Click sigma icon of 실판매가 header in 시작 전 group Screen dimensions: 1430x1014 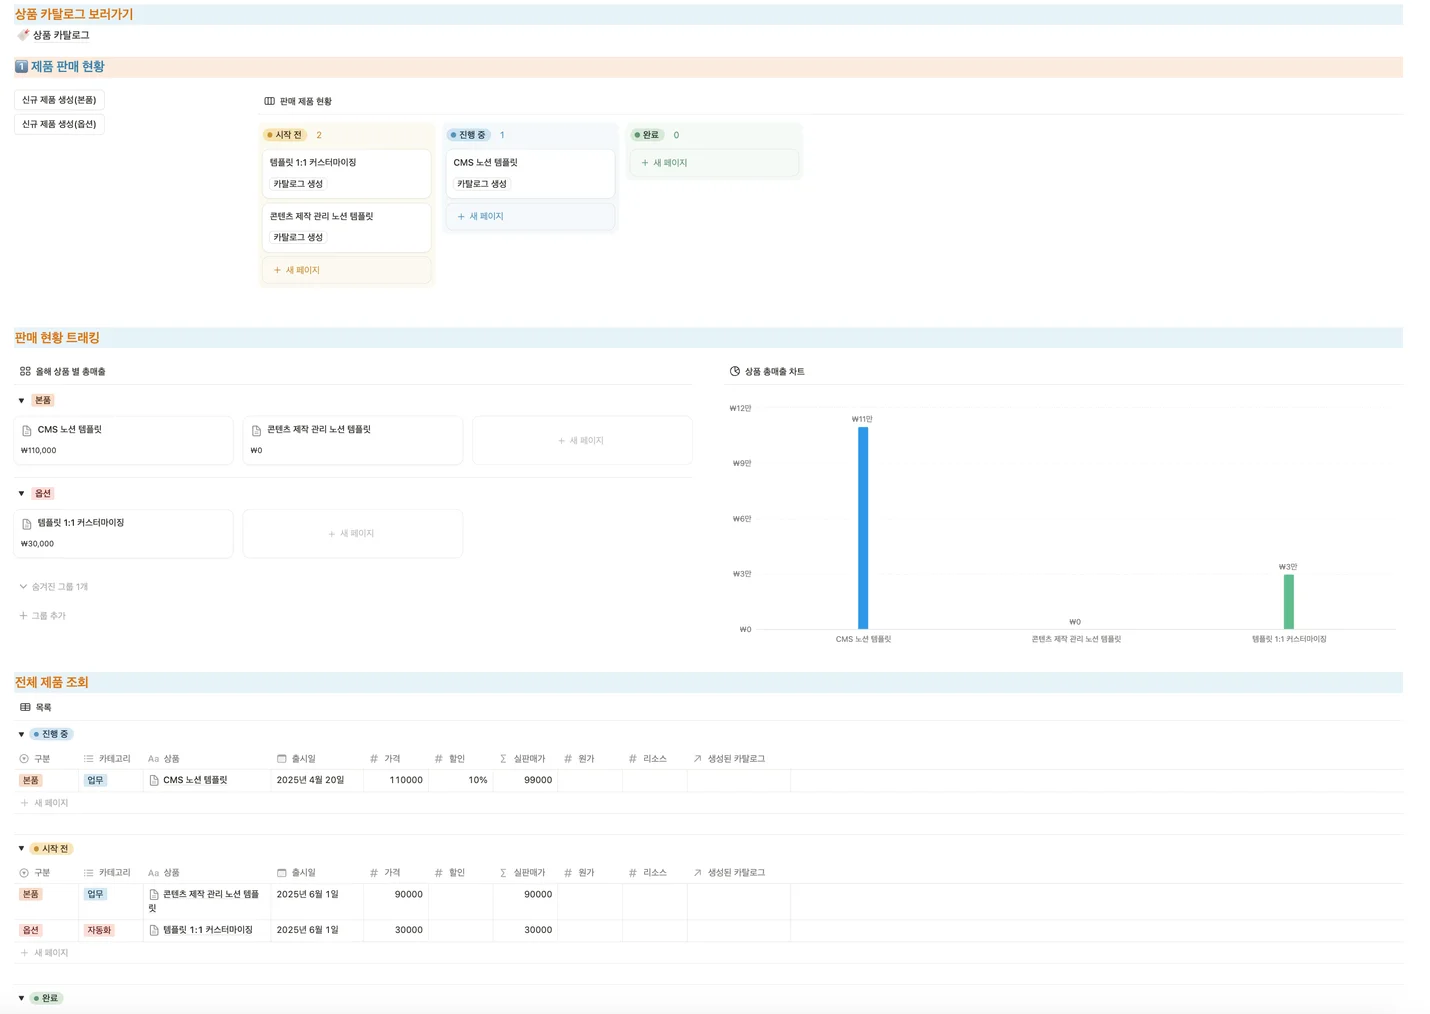coord(503,873)
